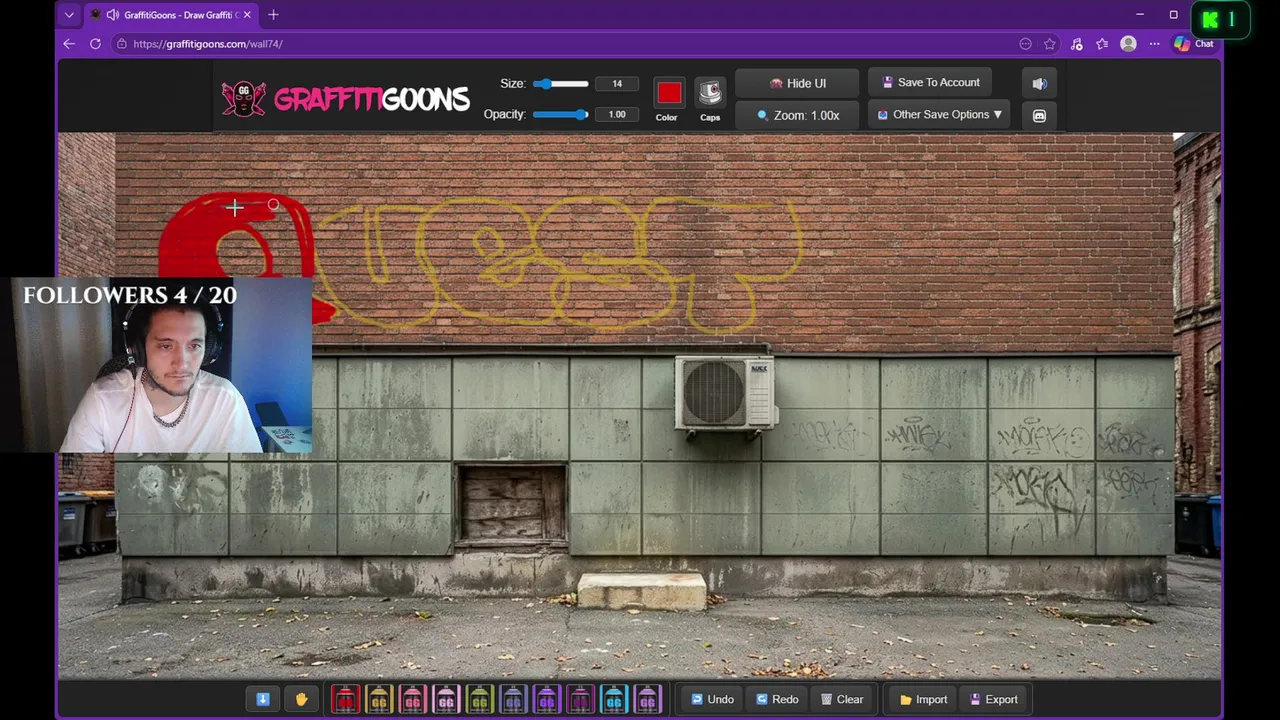
Task: Select the cyan spray can
Action: 614,699
